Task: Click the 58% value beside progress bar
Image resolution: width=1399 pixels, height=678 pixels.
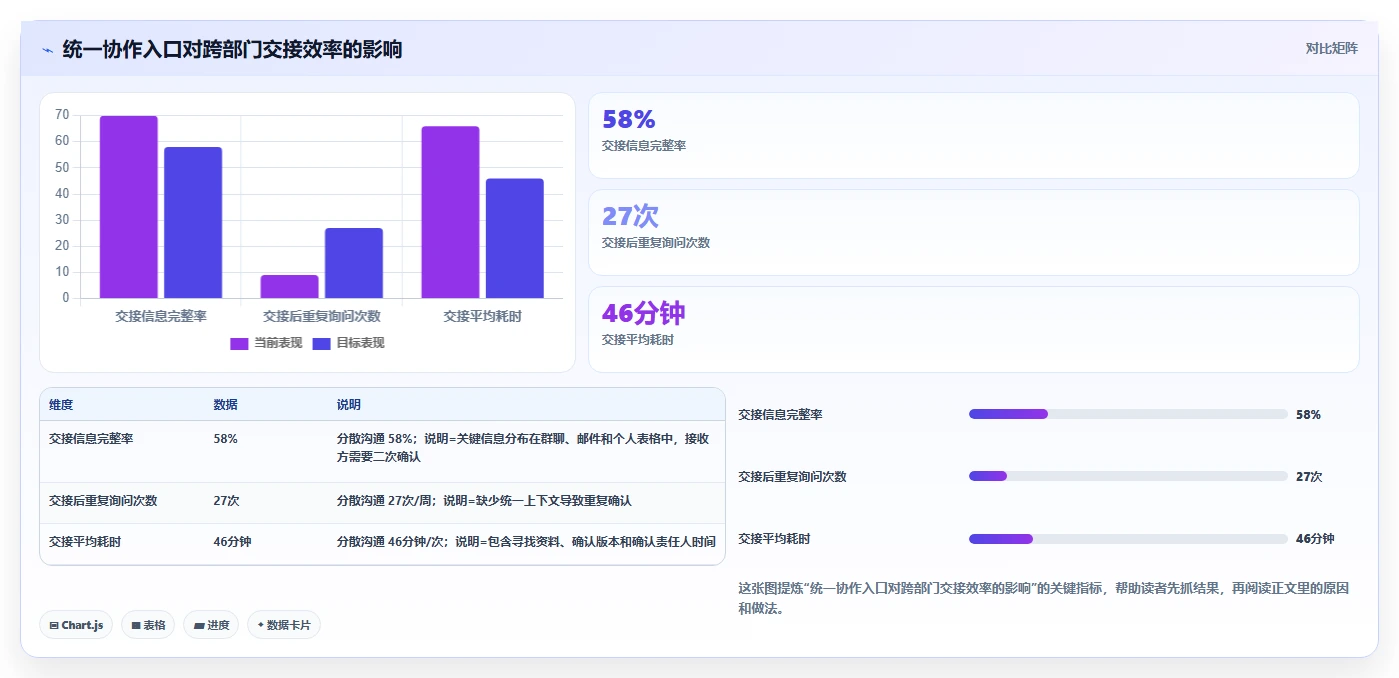Action: click(x=1308, y=415)
